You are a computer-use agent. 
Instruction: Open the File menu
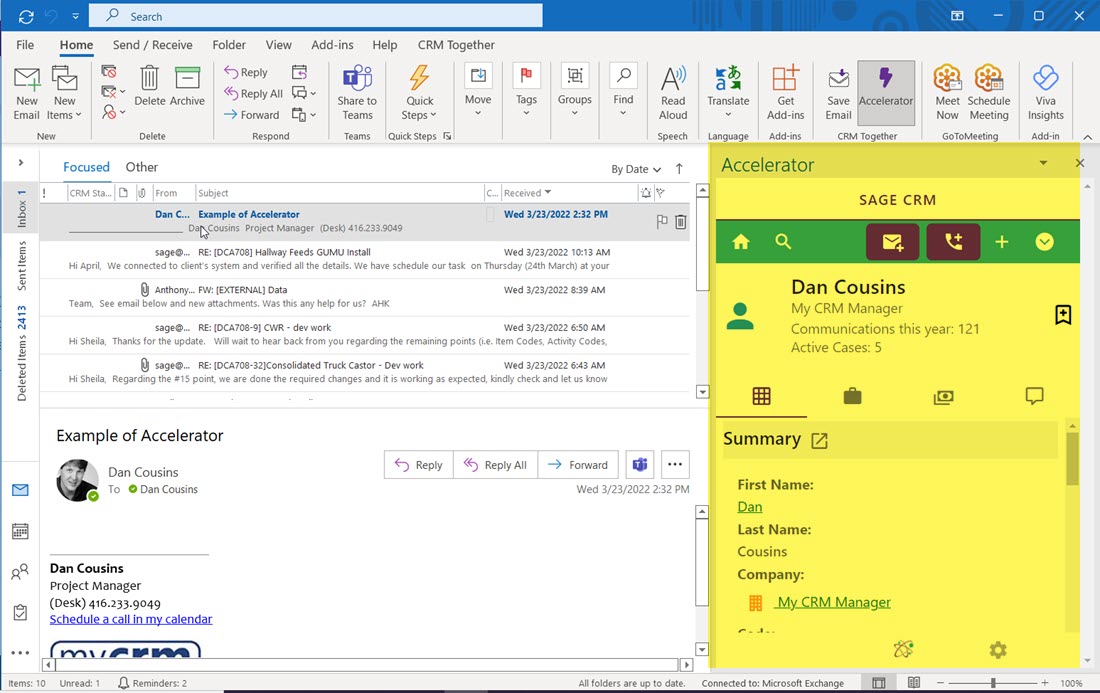25,45
